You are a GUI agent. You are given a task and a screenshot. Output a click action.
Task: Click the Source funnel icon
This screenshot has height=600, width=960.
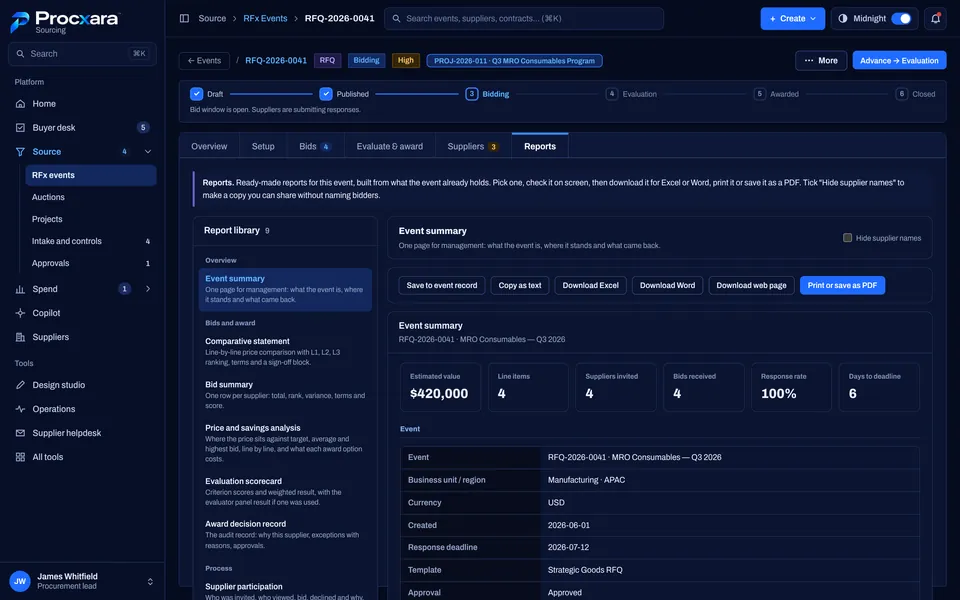click(x=20, y=152)
